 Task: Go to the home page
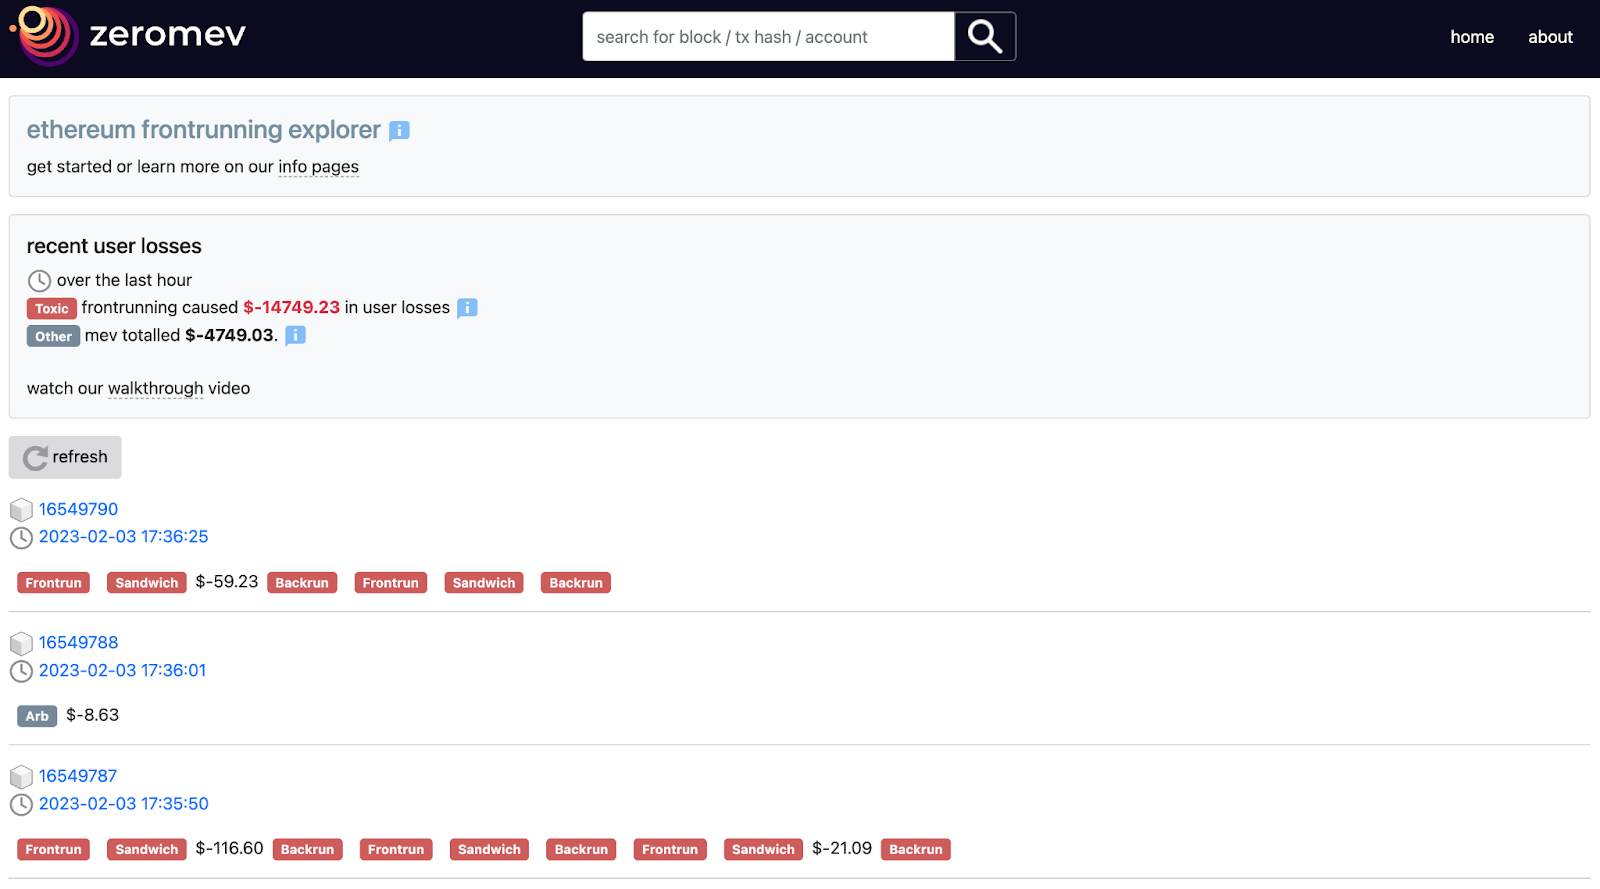1472,37
